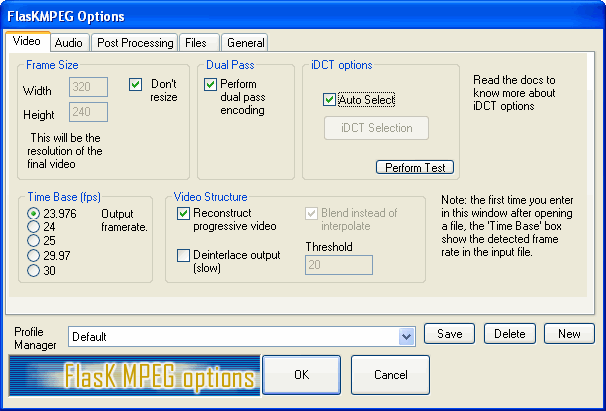Uncheck the Don't resize checkbox
This screenshot has height=411, width=606.
pos(136,85)
